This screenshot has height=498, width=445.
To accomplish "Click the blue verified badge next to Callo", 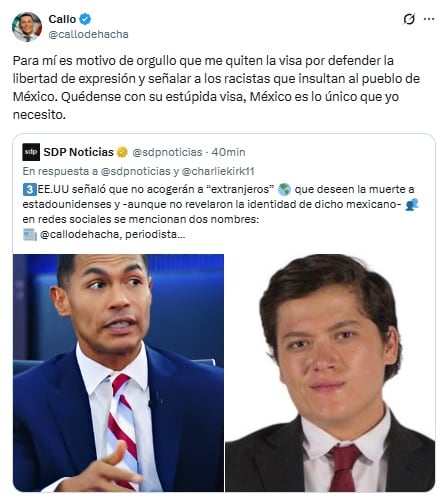I will [85, 19].
